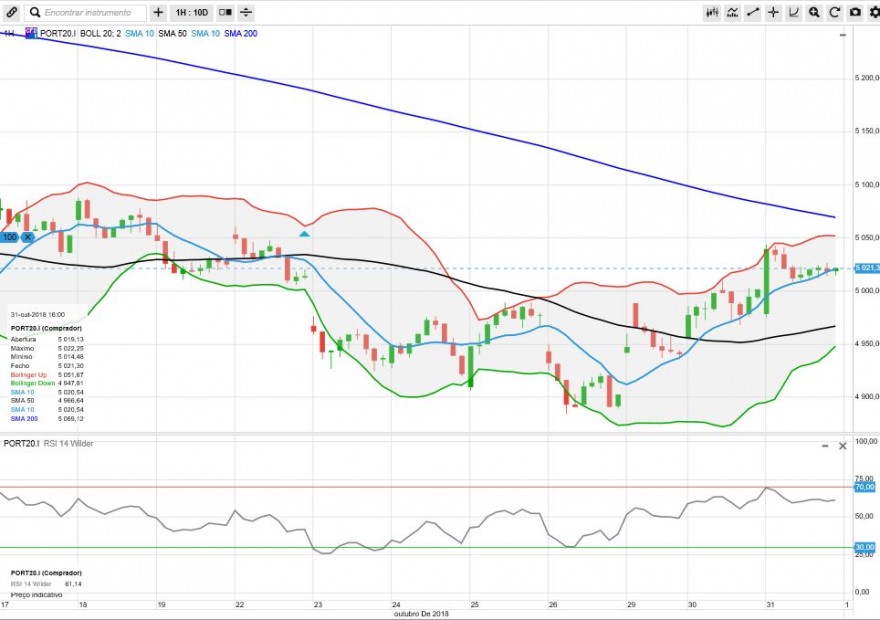This screenshot has height=620, width=880.
Task: Close the RSI 14 Wilder panel
Action: point(842,446)
